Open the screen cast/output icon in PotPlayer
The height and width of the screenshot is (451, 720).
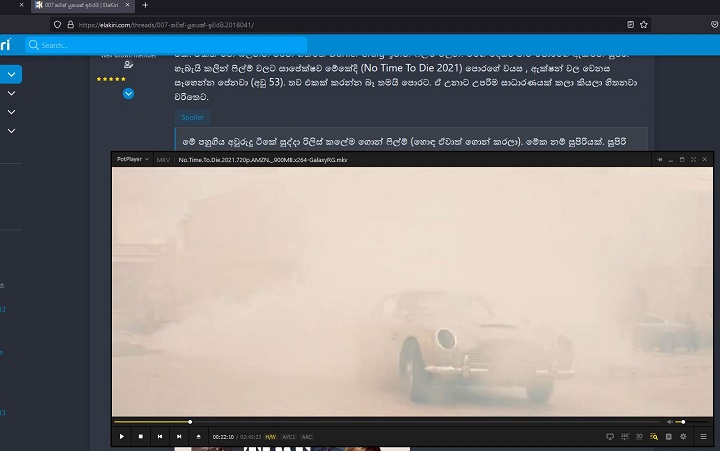610,437
